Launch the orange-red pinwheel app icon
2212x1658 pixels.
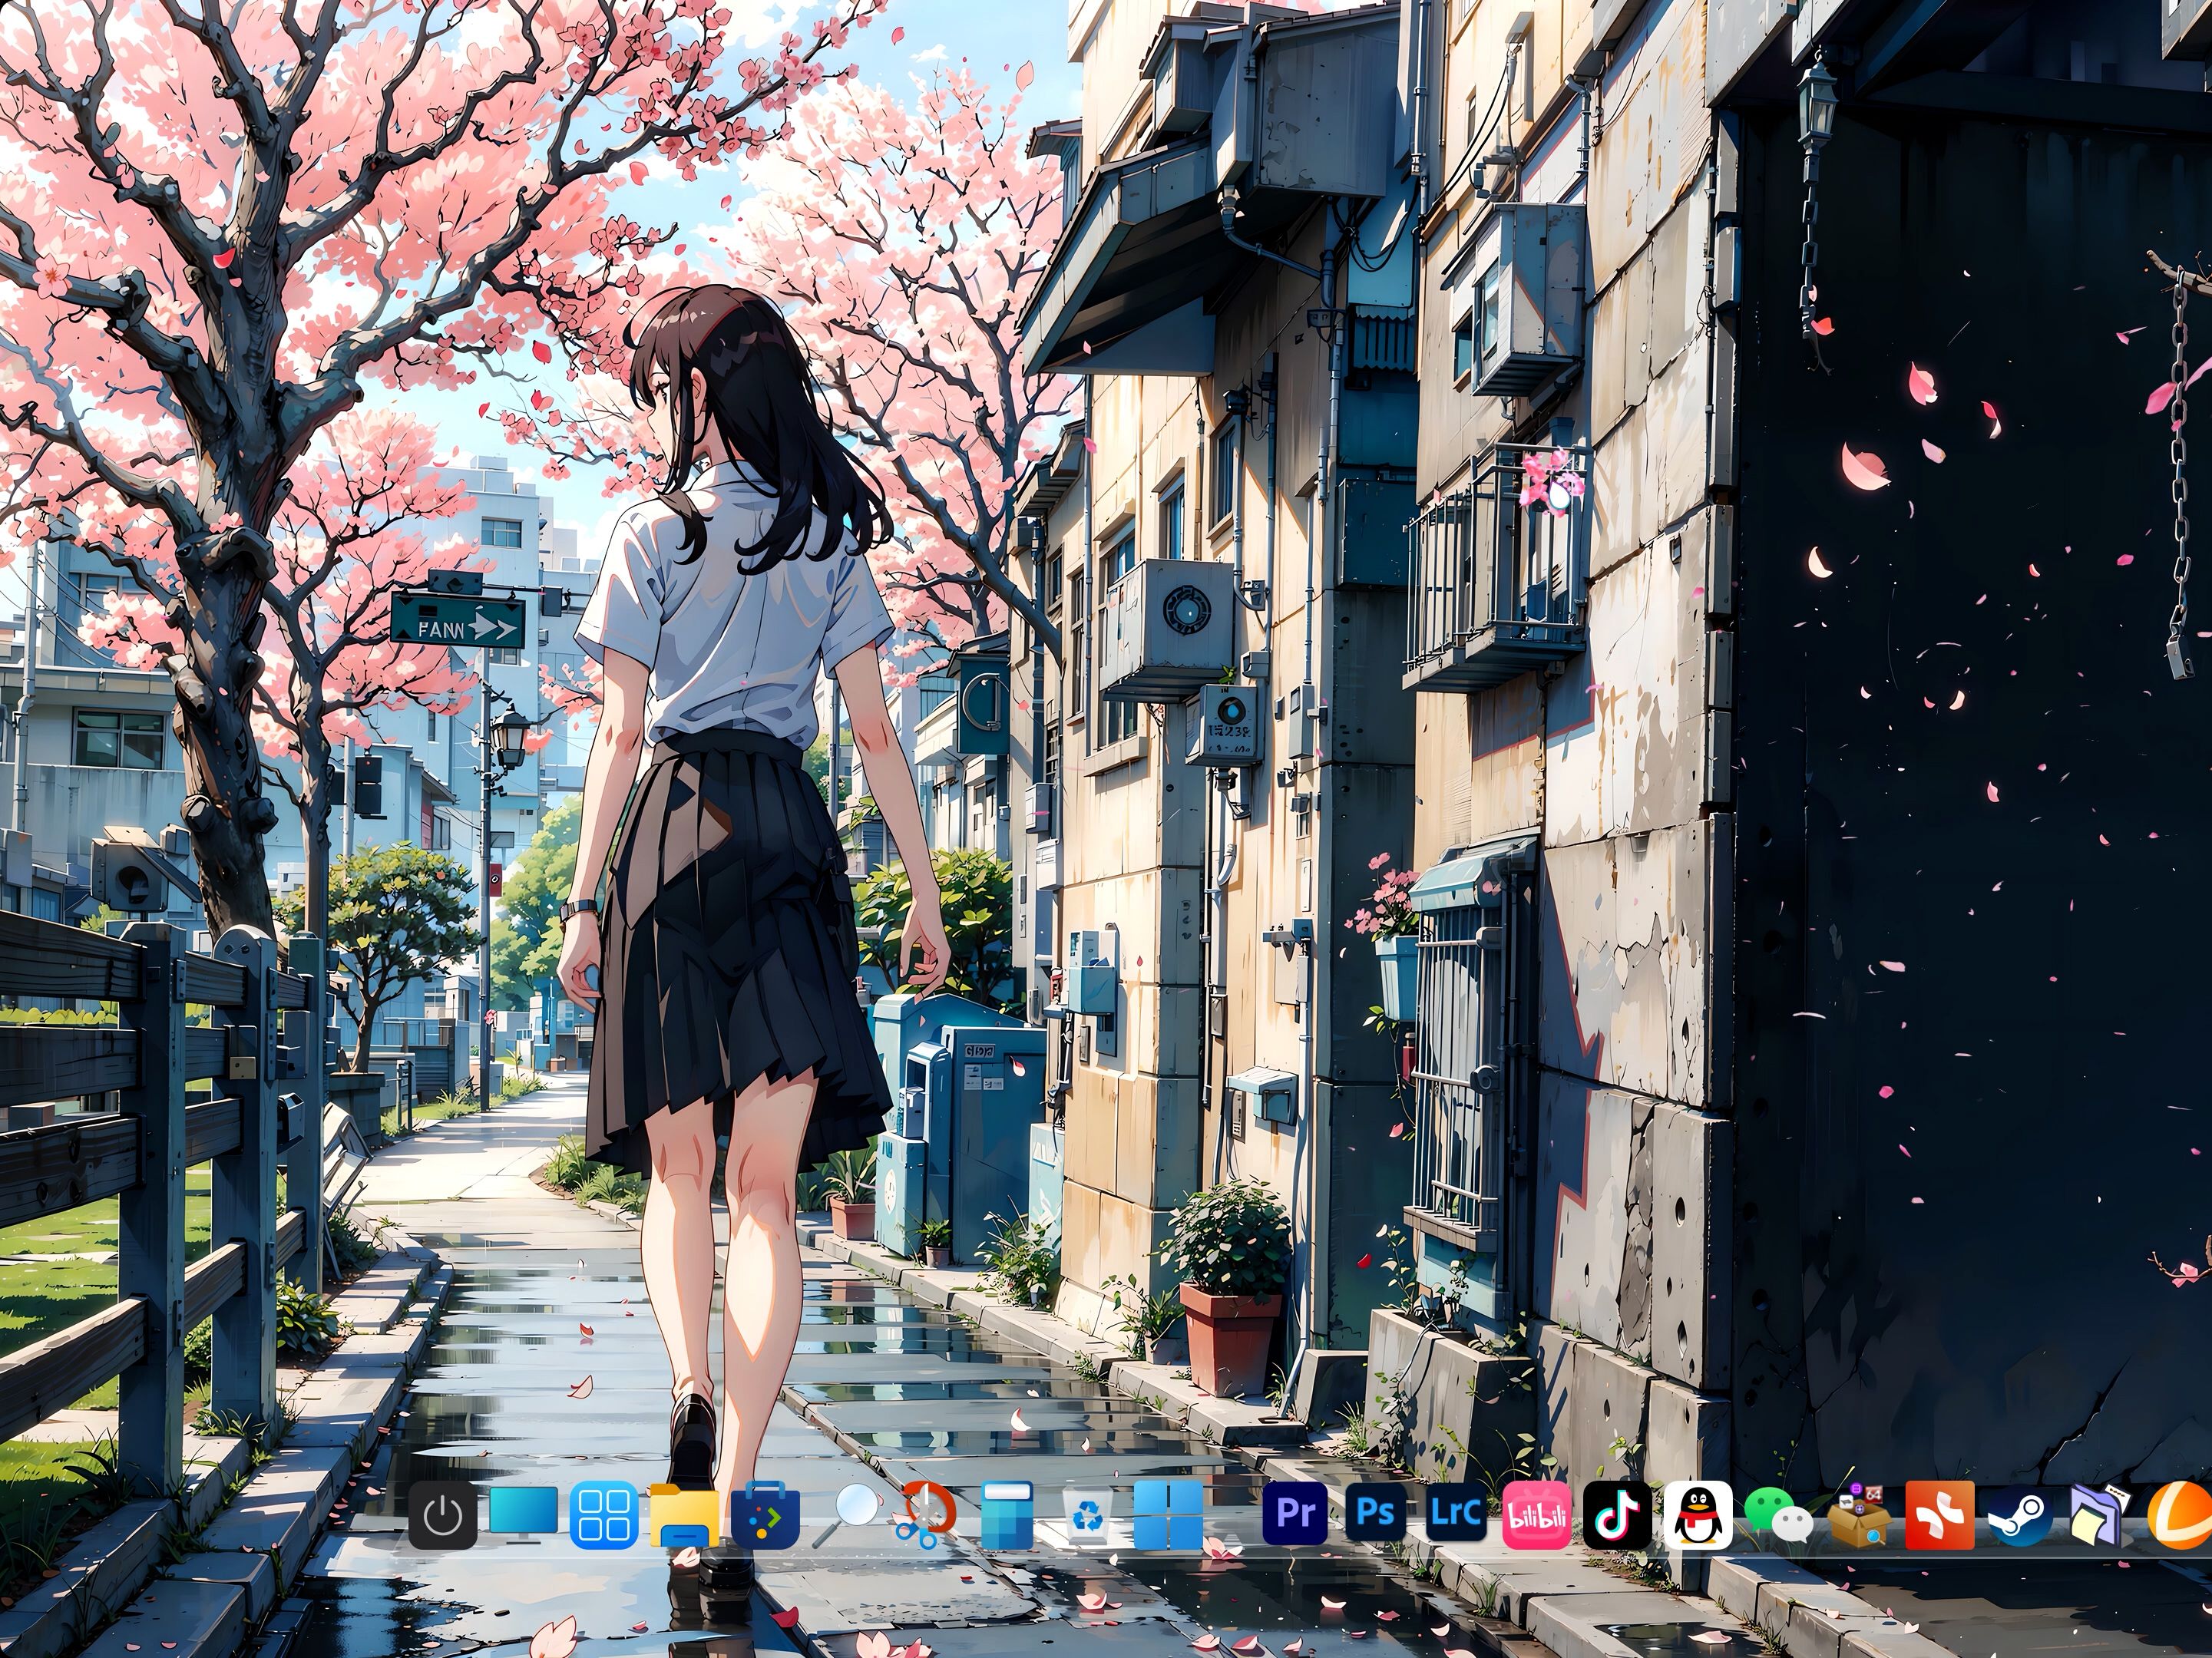click(x=1940, y=1515)
